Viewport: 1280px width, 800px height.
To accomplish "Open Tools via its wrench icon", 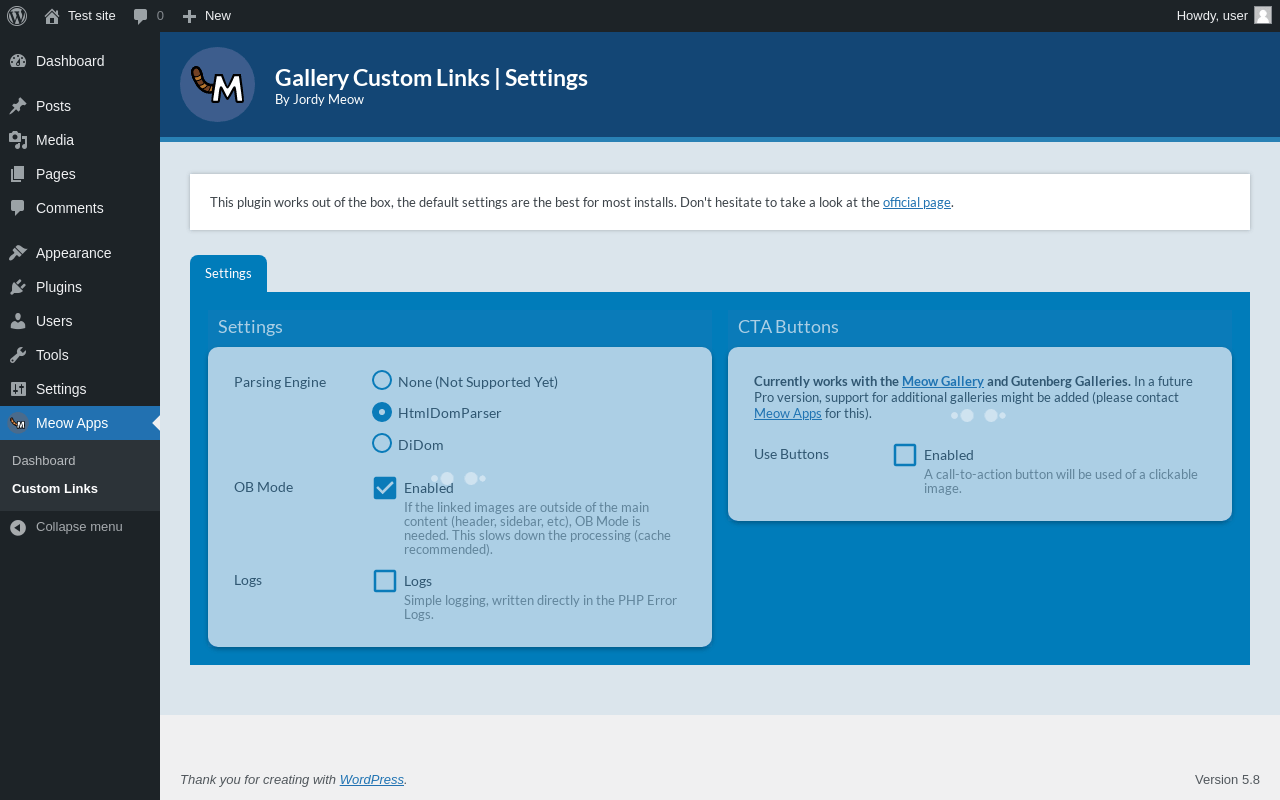I will 18,355.
